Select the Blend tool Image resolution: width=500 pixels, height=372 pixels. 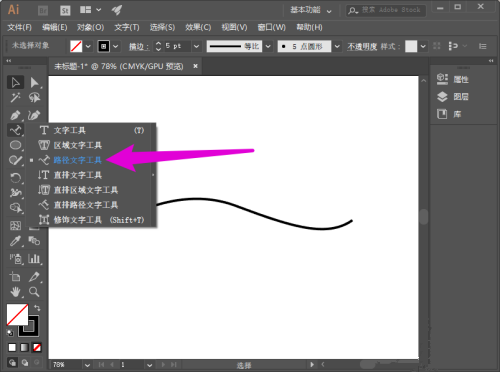point(34,241)
